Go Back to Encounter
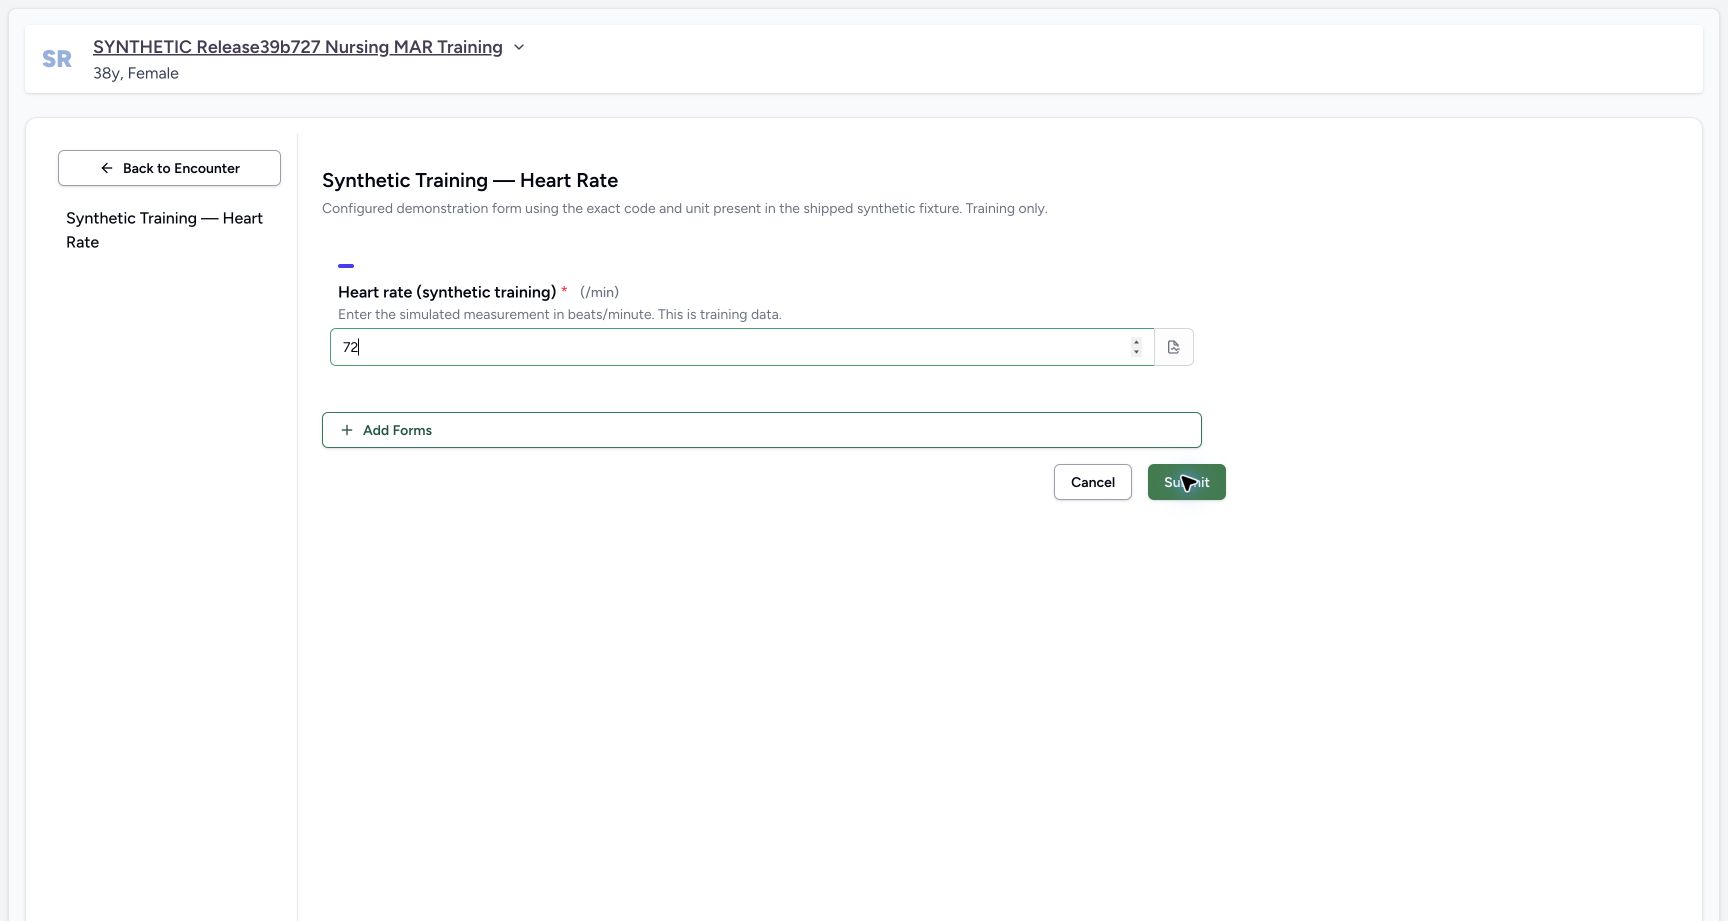 pyautogui.click(x=169, y=168)
